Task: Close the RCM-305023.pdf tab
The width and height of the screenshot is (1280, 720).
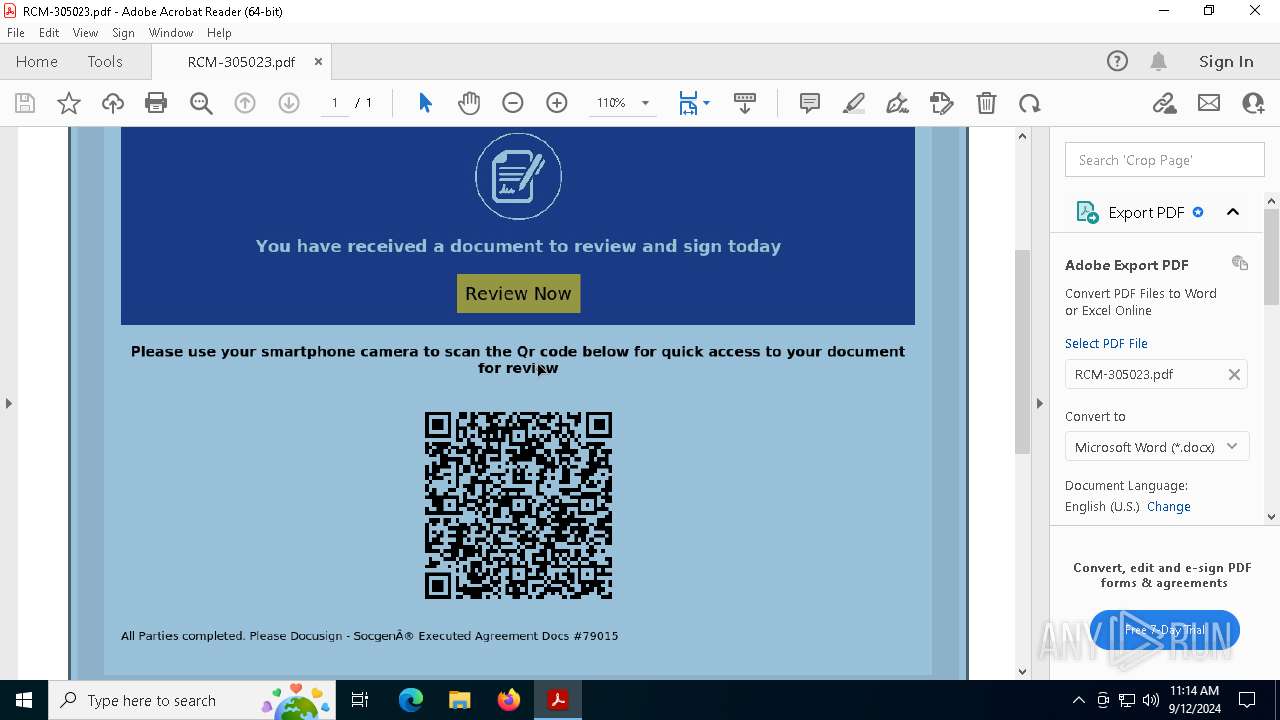Action: pyautogui.click(x=318, y=61)
